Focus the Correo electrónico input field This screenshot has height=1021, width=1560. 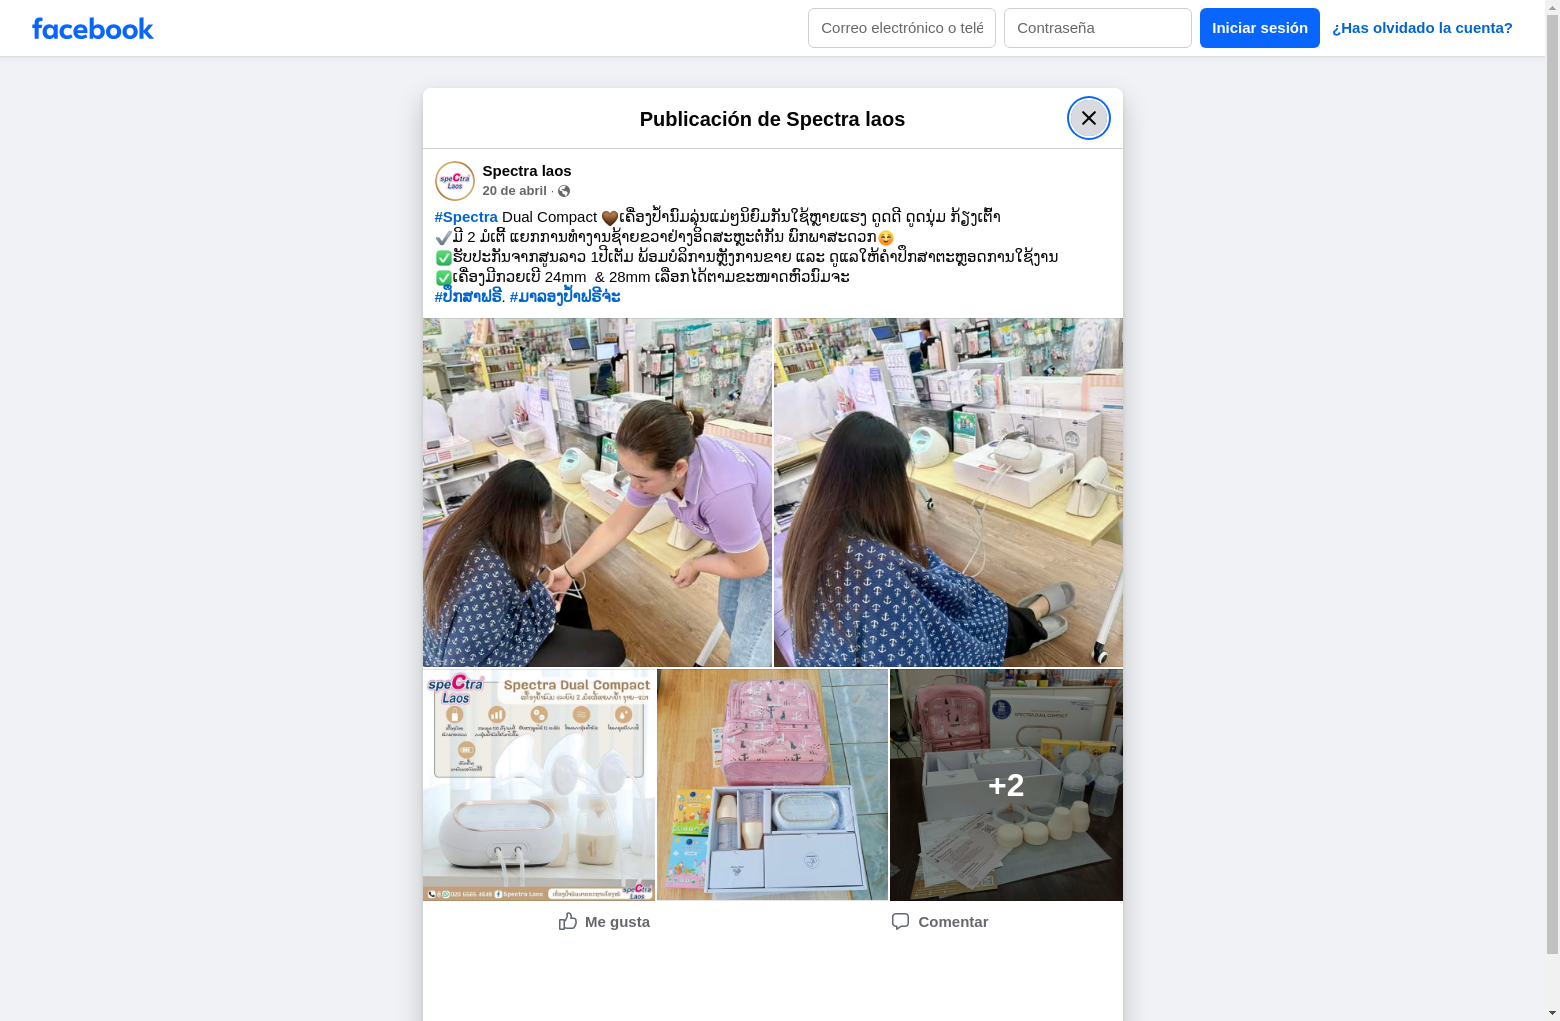coord(902,28)
